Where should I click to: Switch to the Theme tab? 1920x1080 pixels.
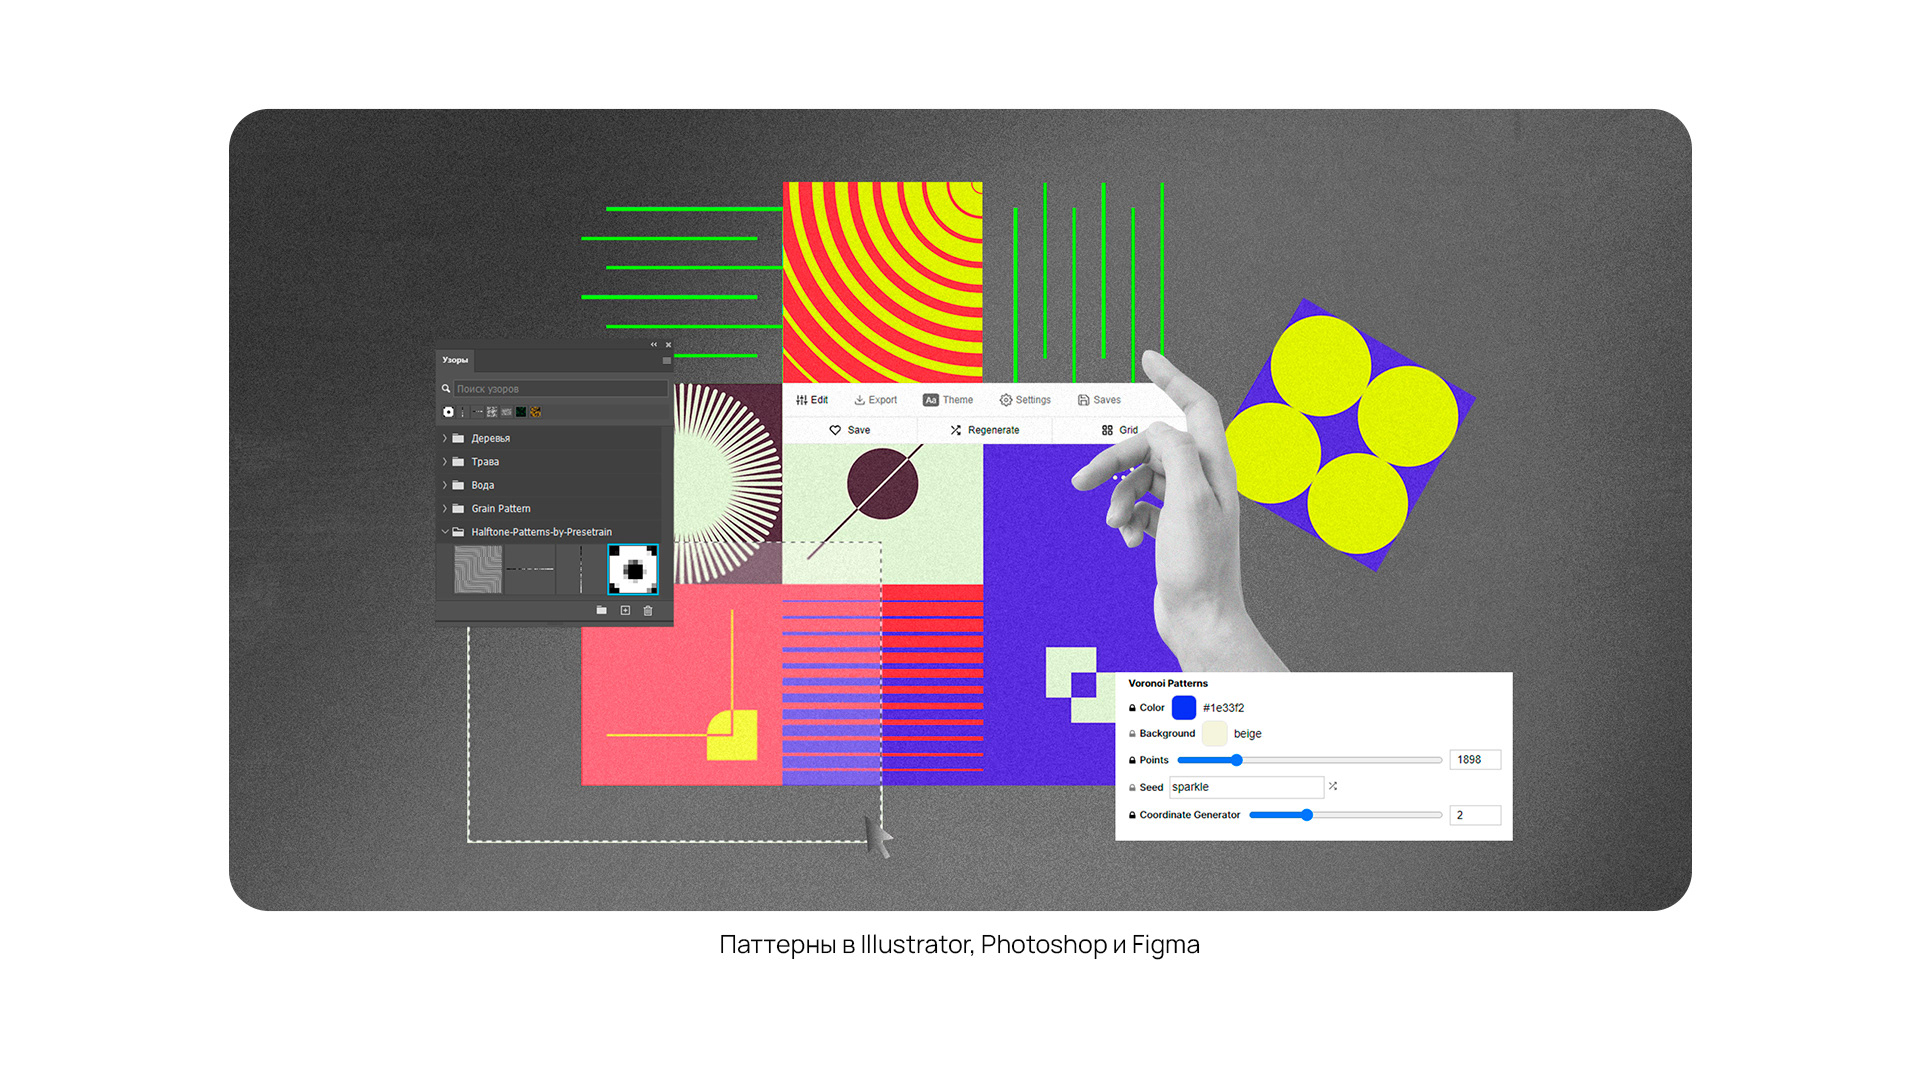(x=948, y=400)
